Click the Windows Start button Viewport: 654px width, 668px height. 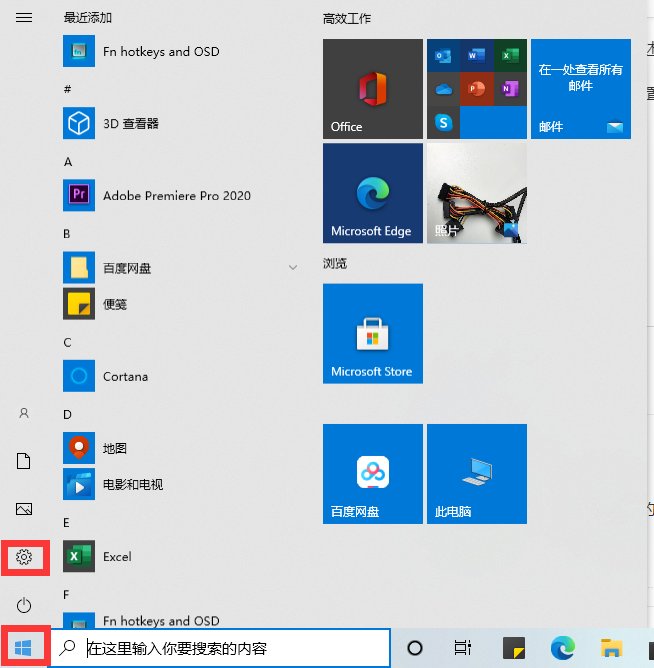23,648
